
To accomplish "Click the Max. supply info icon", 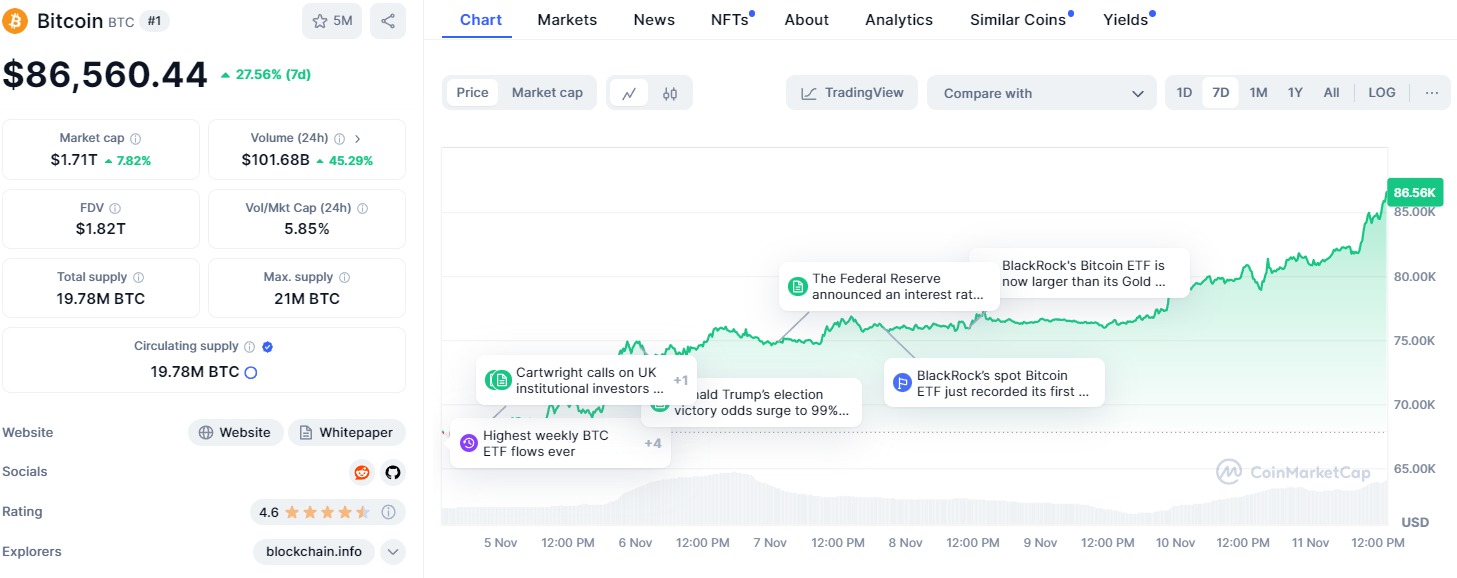I will pos(344,278).
